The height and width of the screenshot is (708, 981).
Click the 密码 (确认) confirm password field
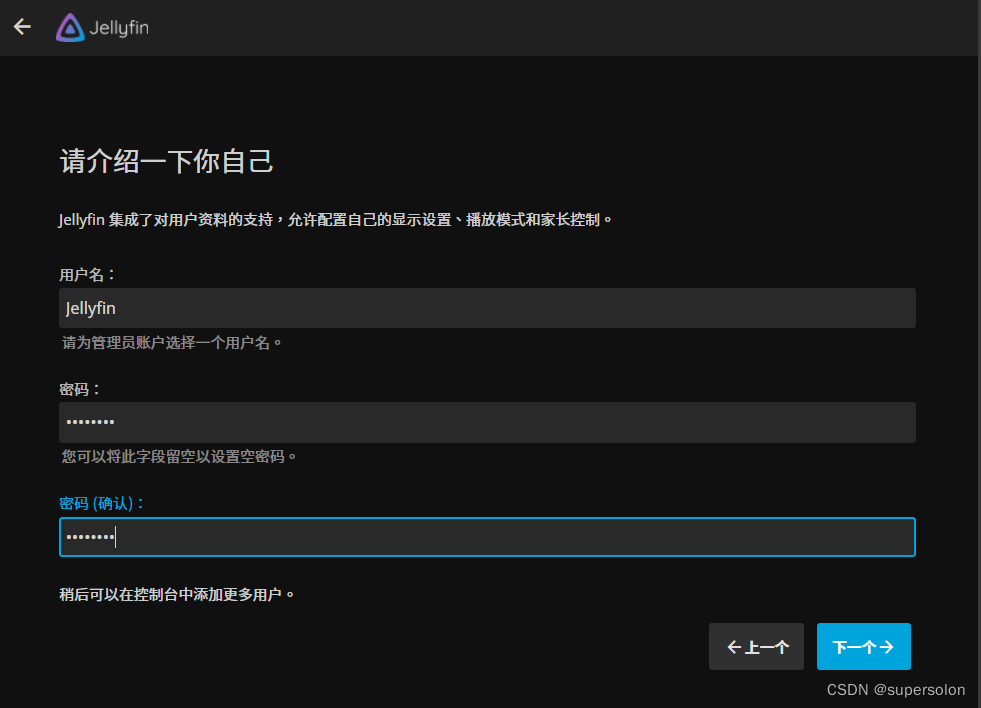(487, 537)
